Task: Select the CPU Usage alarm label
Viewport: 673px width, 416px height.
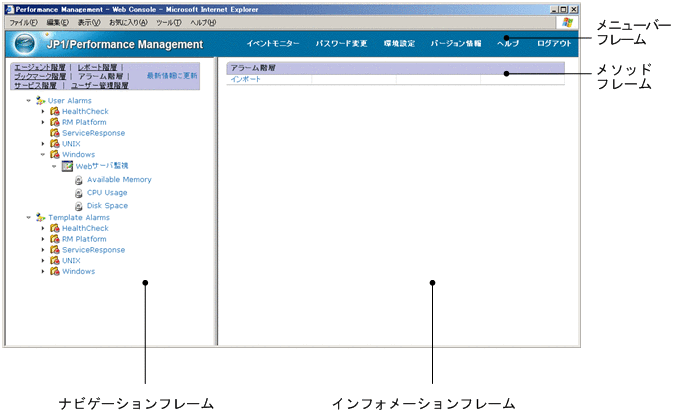Action: 107,193
